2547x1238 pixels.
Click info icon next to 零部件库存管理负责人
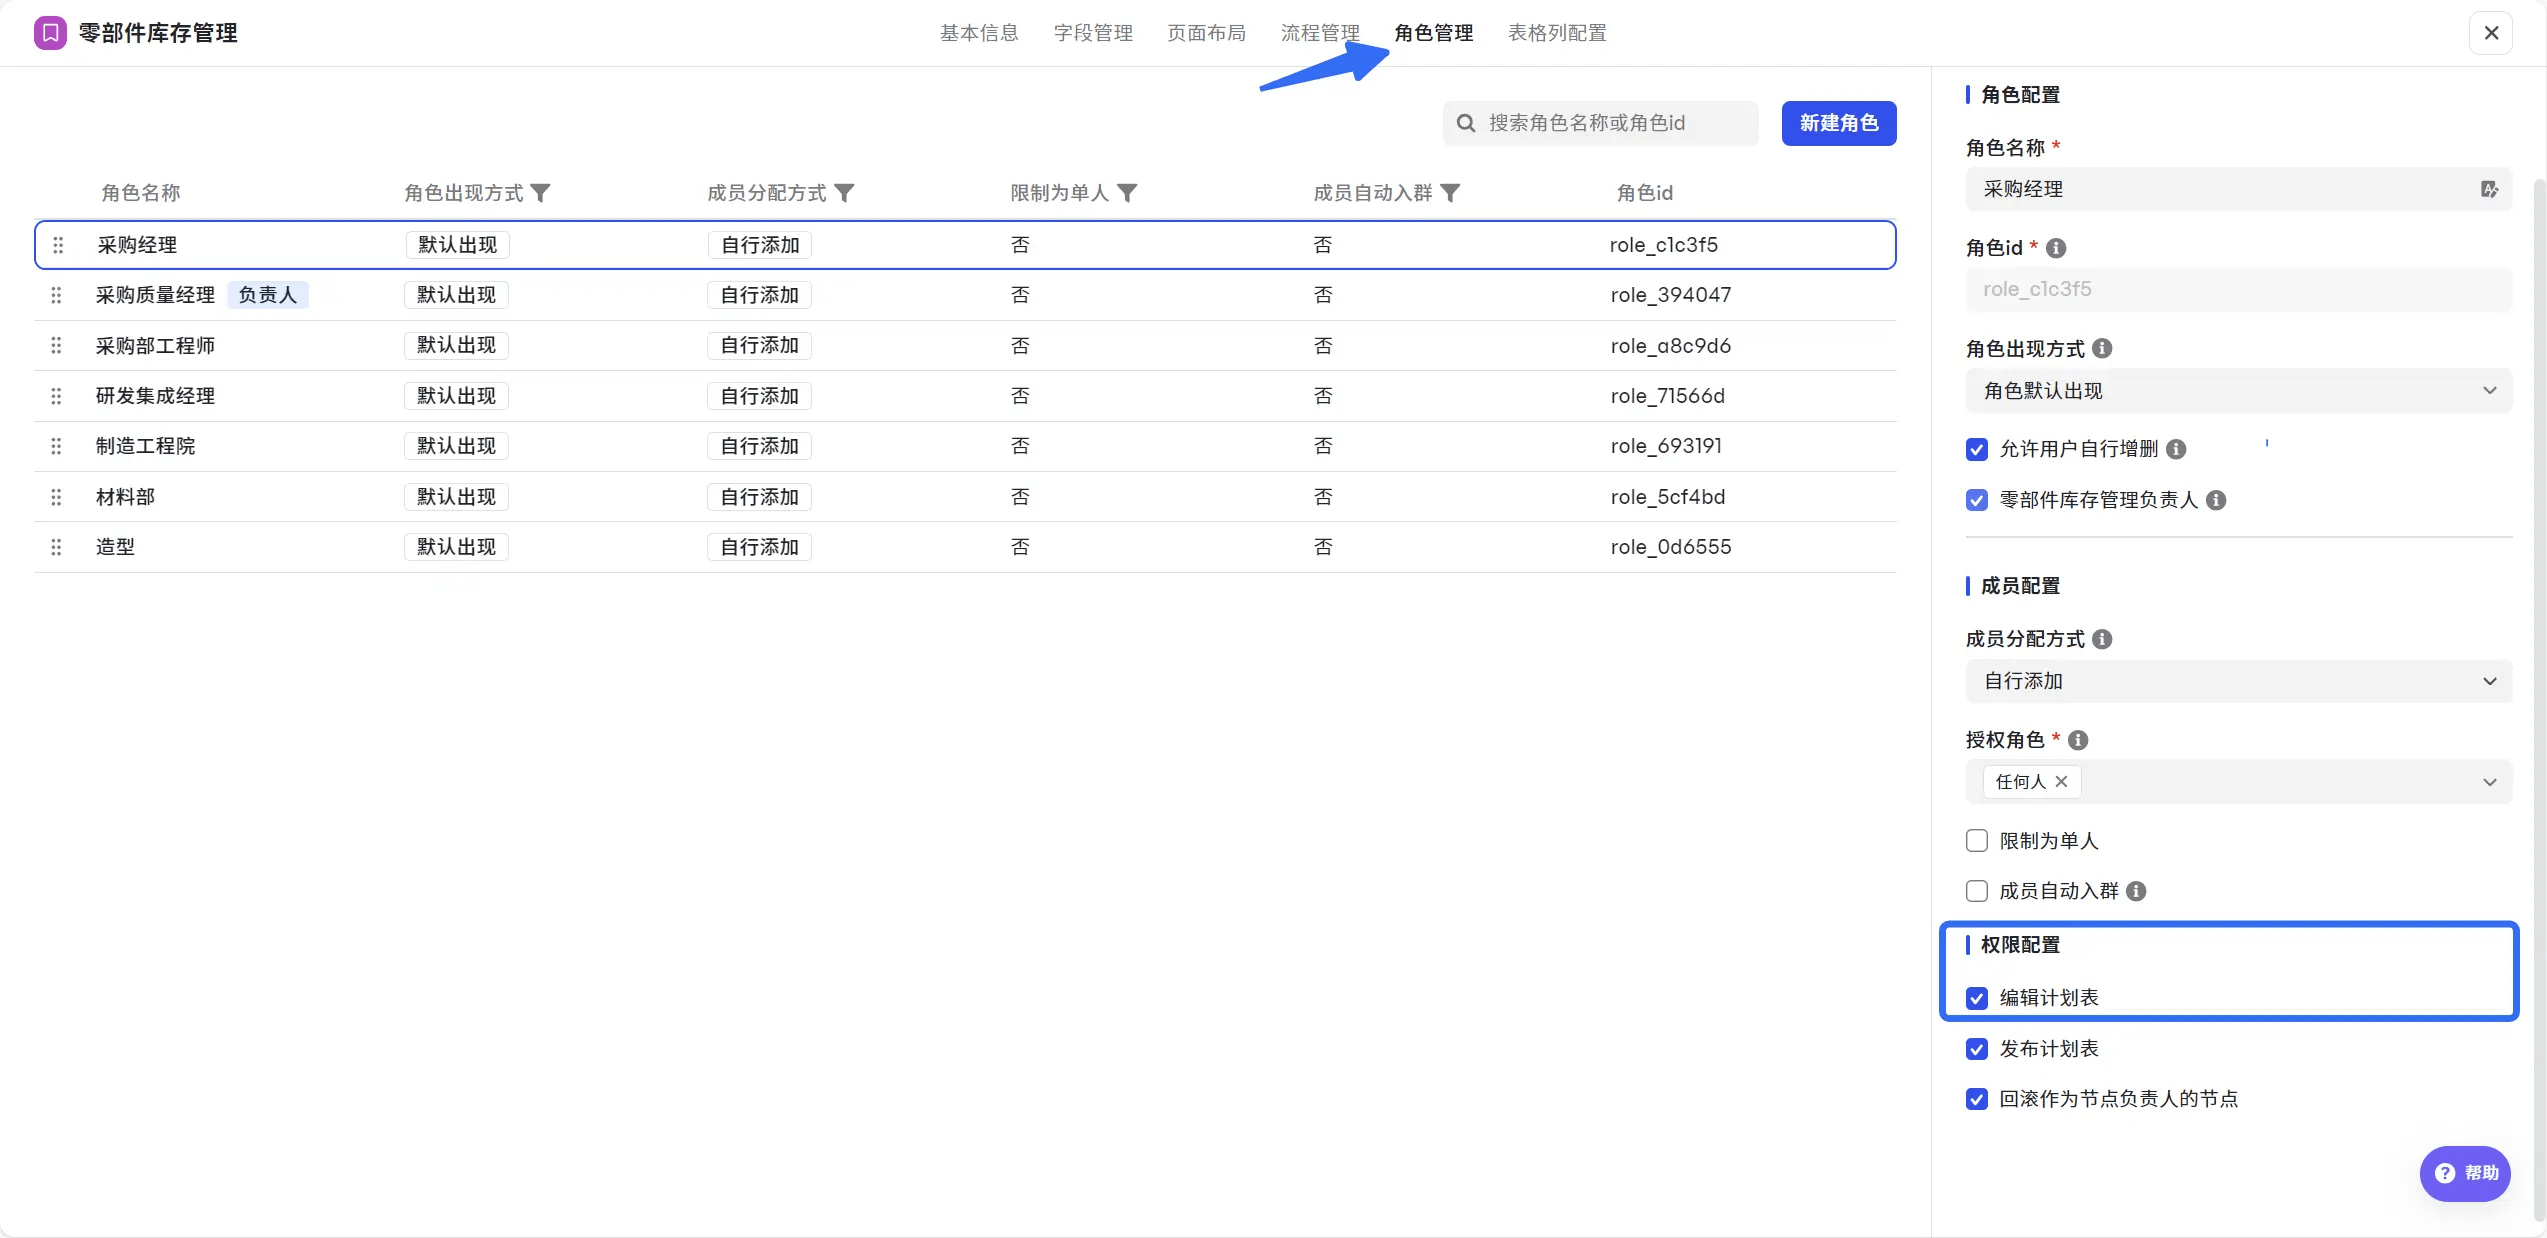point(2216,500)
